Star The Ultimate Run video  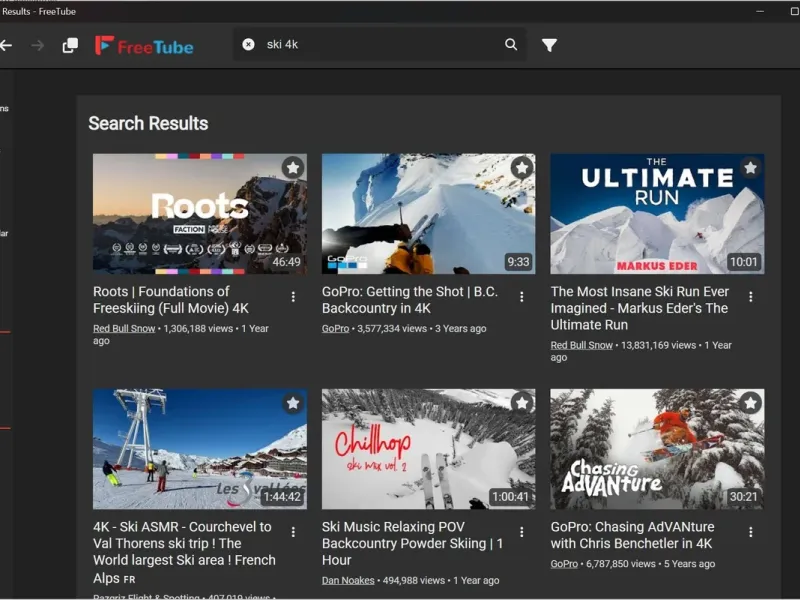pos(750,168)
